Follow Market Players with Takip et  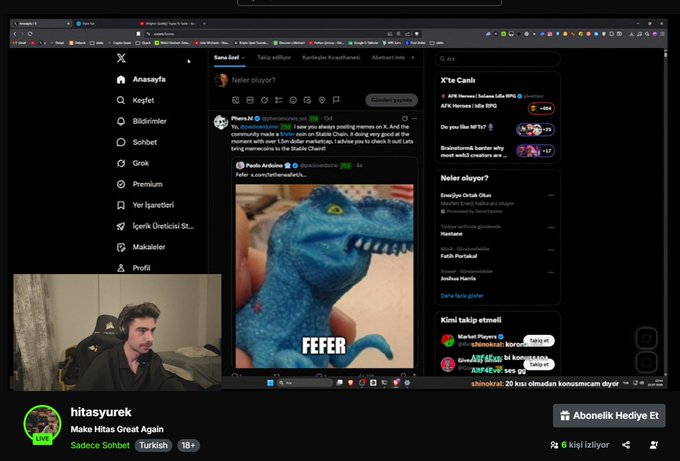tap(539, 340)
